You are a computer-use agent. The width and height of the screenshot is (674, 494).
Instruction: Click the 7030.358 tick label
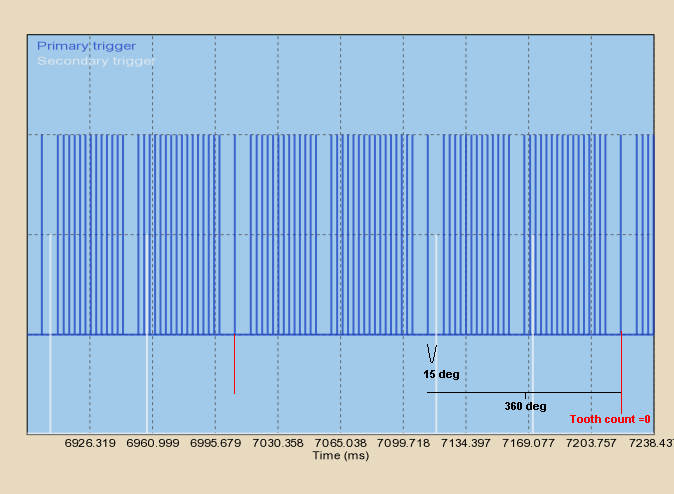[278, 443]
